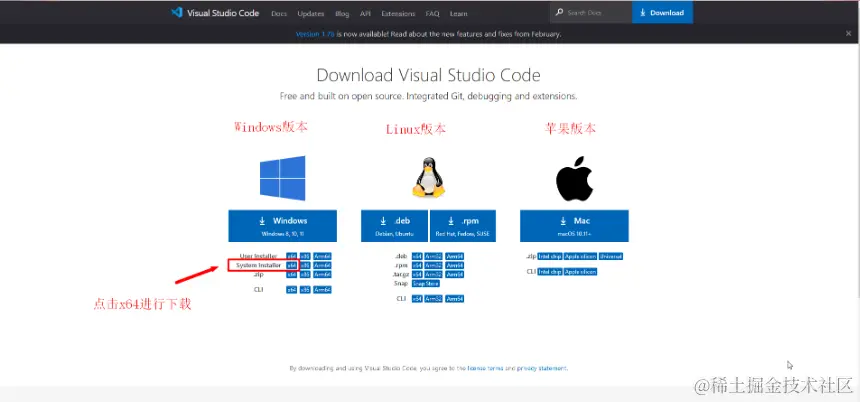
Task: Download User Installer Arm64
Action: coord(322,257)
